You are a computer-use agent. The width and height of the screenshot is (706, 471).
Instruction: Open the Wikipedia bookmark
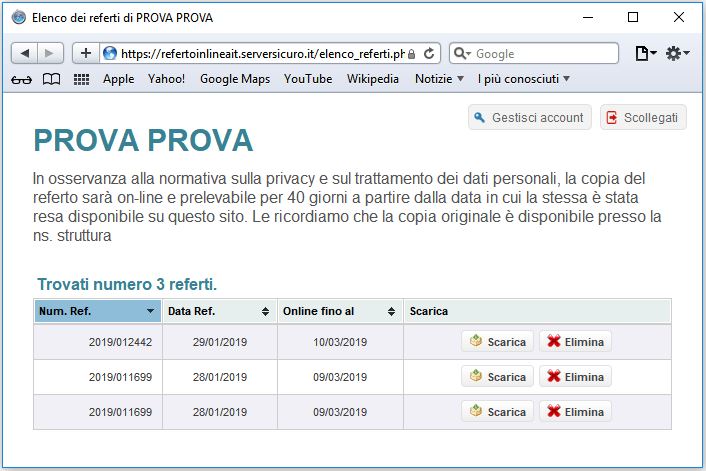372,79
